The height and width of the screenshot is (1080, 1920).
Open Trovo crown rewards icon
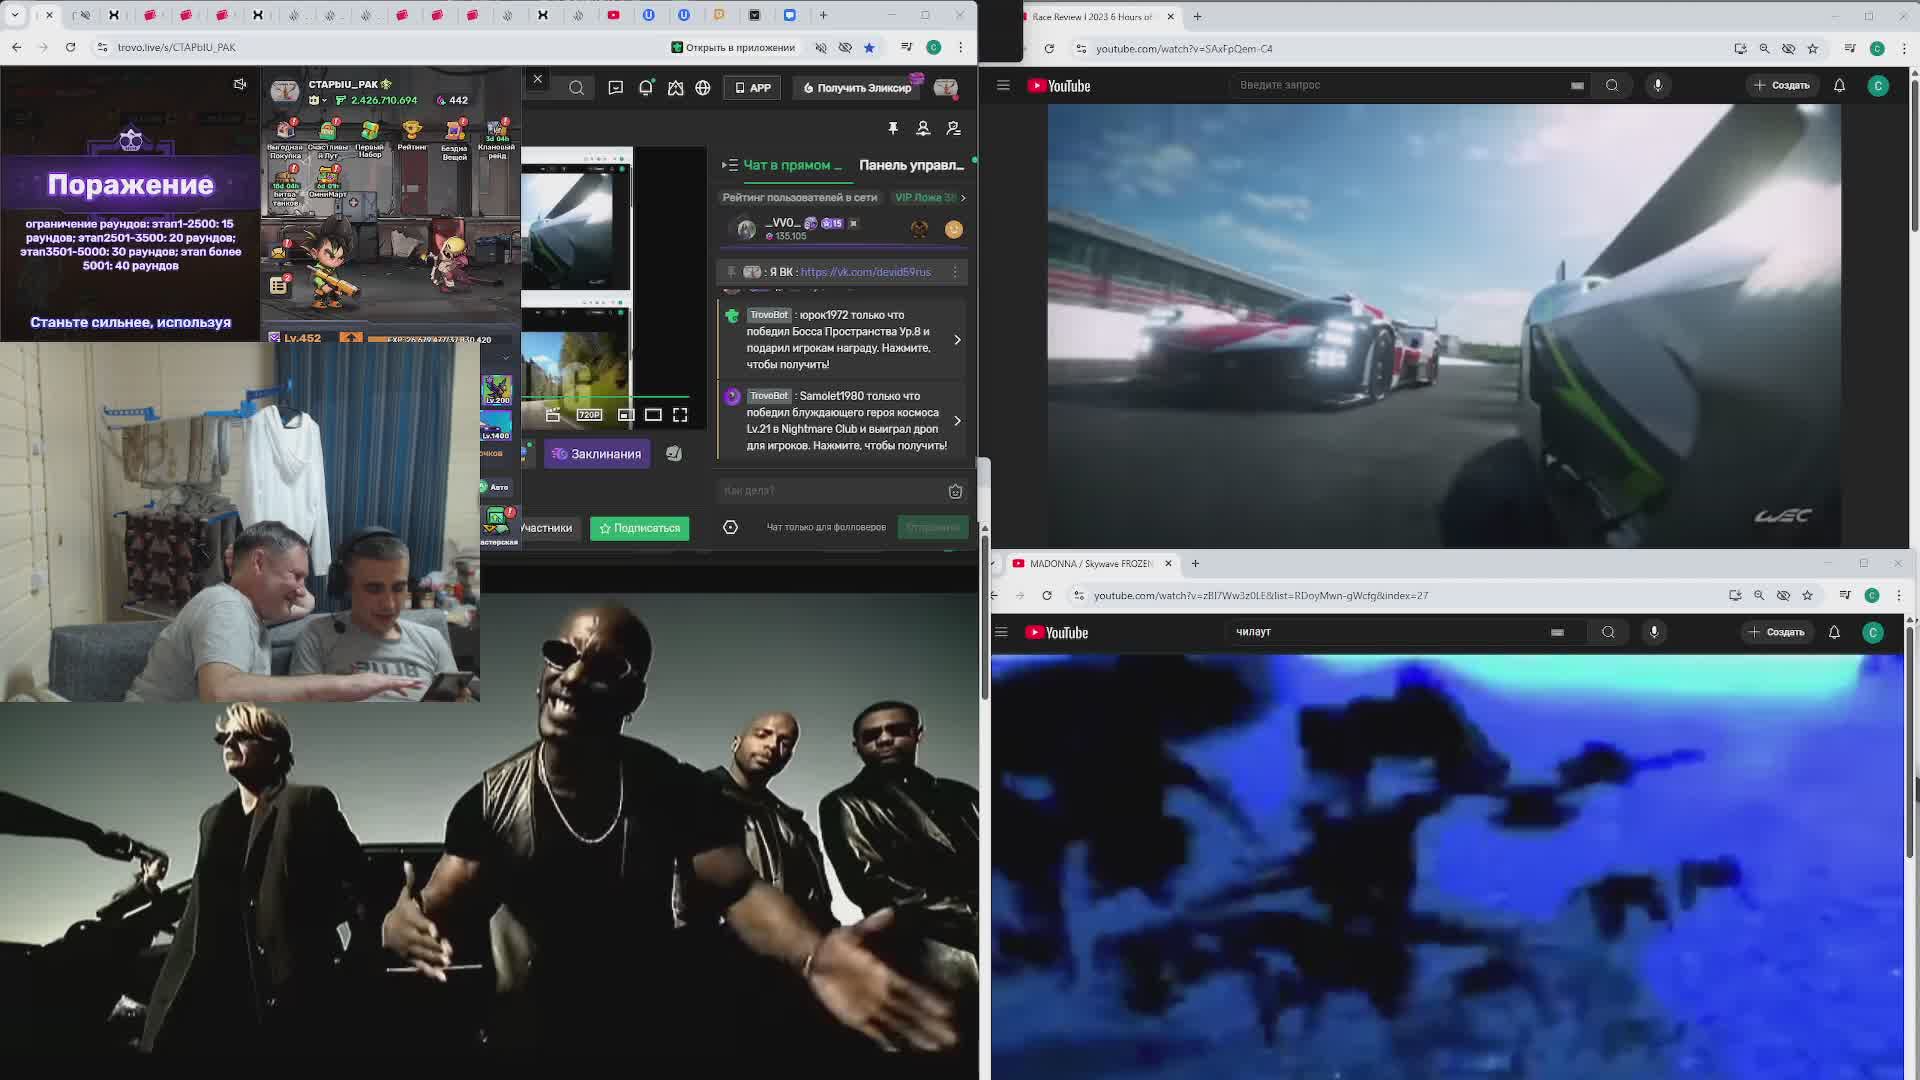pyautogui.click(x=676, y=88)
